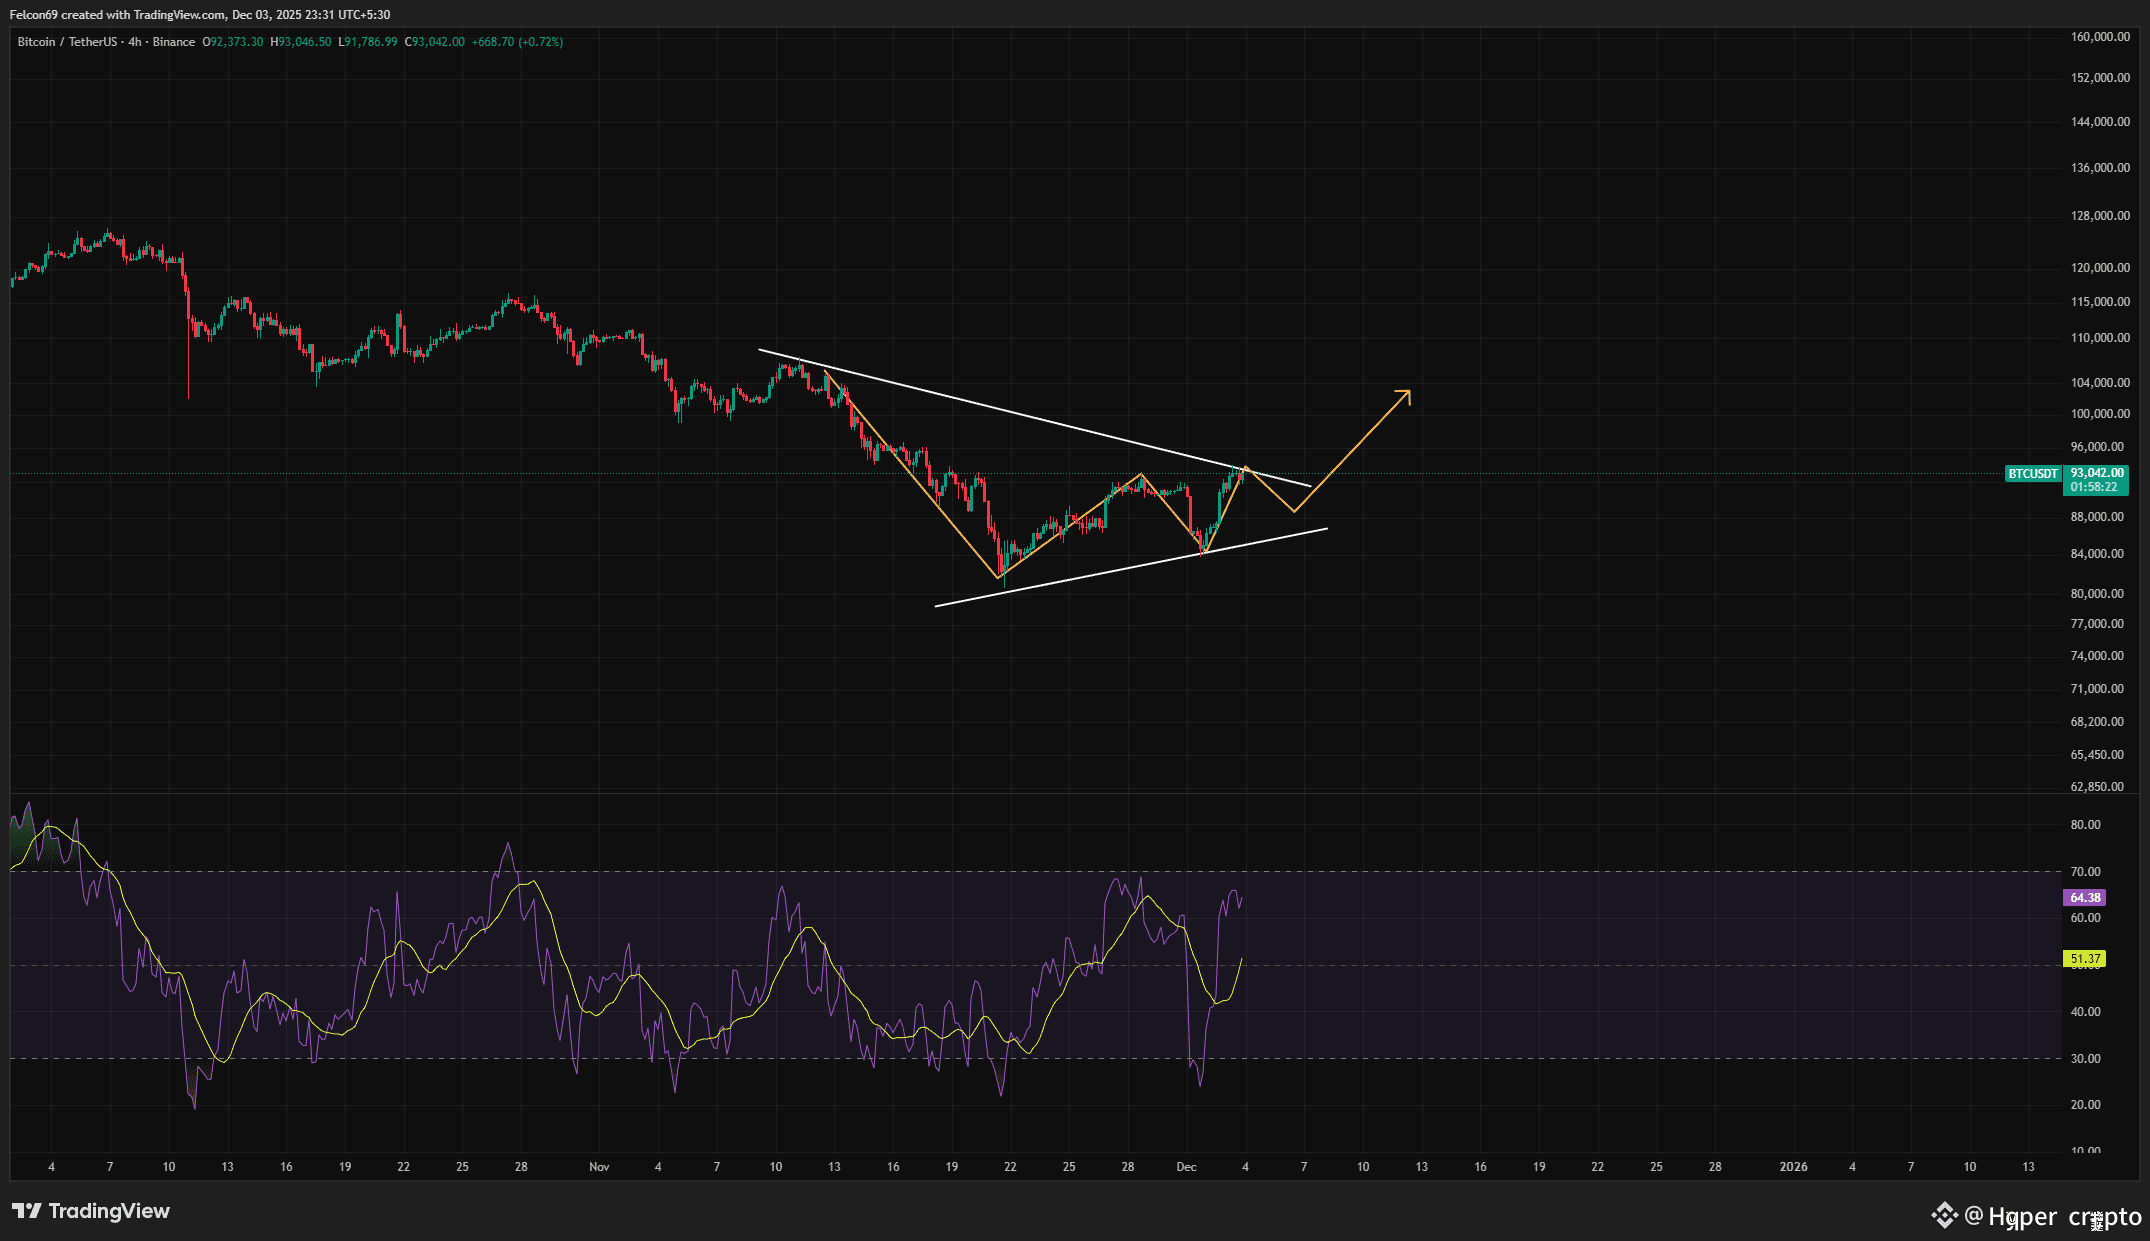Click the TradingView logo icon
This screenshot has height=1241, width=2150.
[x=26, y=1211]
